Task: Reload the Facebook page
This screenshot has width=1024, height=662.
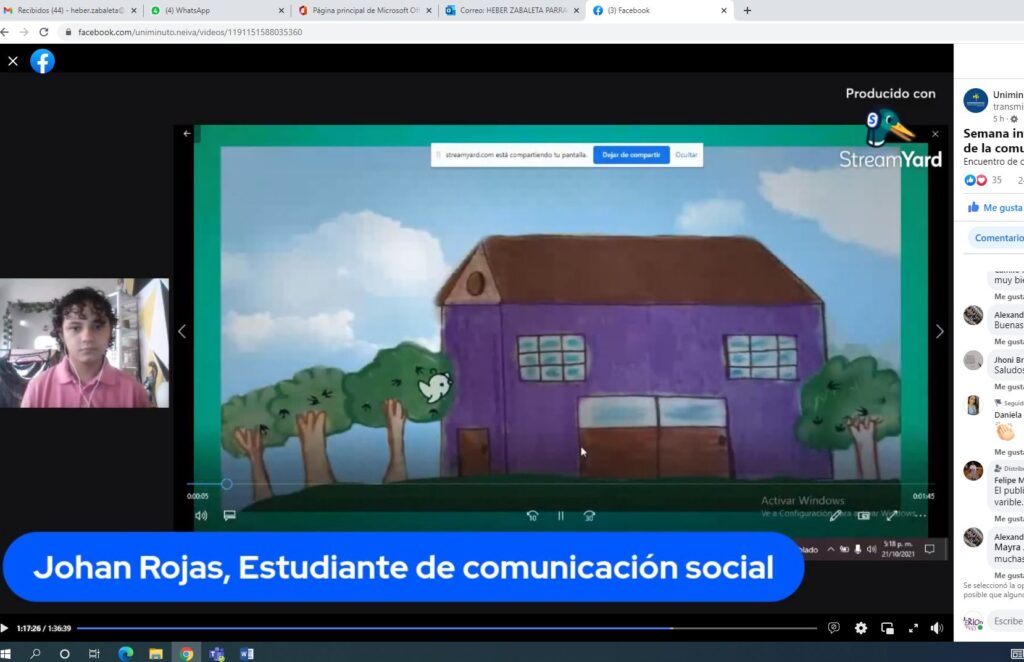Action: coord(44,32)
